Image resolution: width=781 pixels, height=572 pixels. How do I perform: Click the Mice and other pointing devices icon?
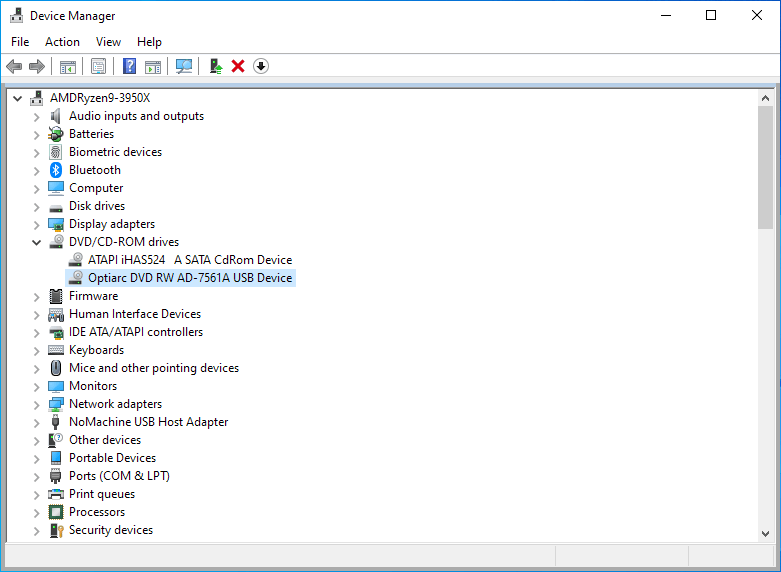click(56, 368)
